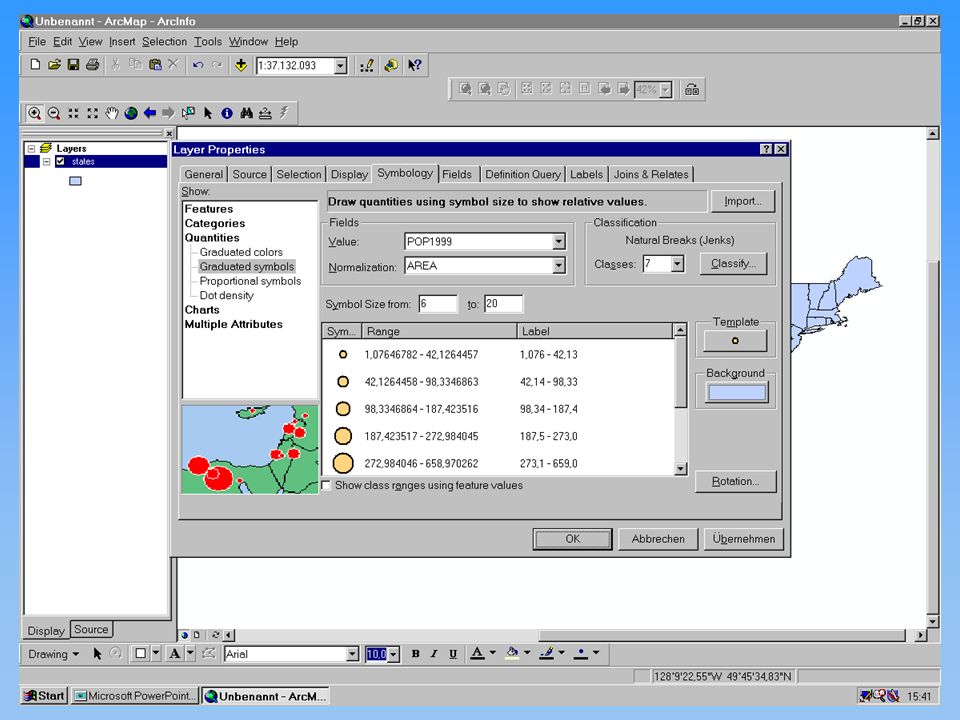Click the Fill Color paint bucket
This screenshot has width=960, height=720.
pos(512,653)
